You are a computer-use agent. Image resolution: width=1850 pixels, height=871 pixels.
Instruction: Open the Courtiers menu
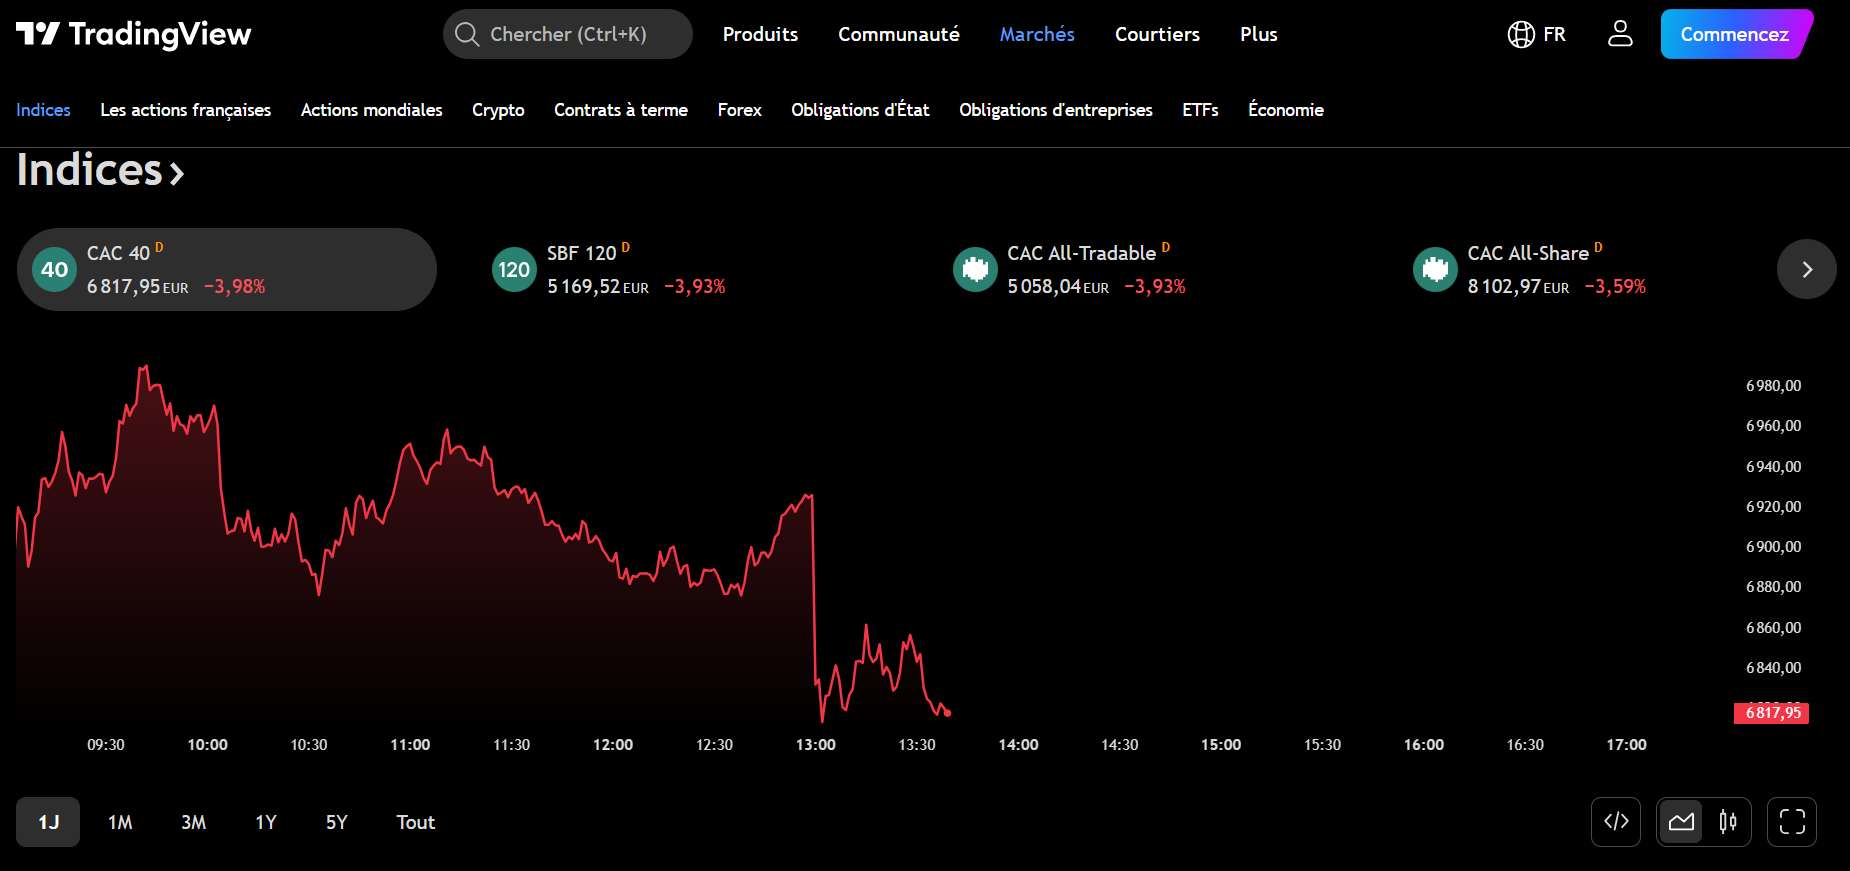[1157, 34]
